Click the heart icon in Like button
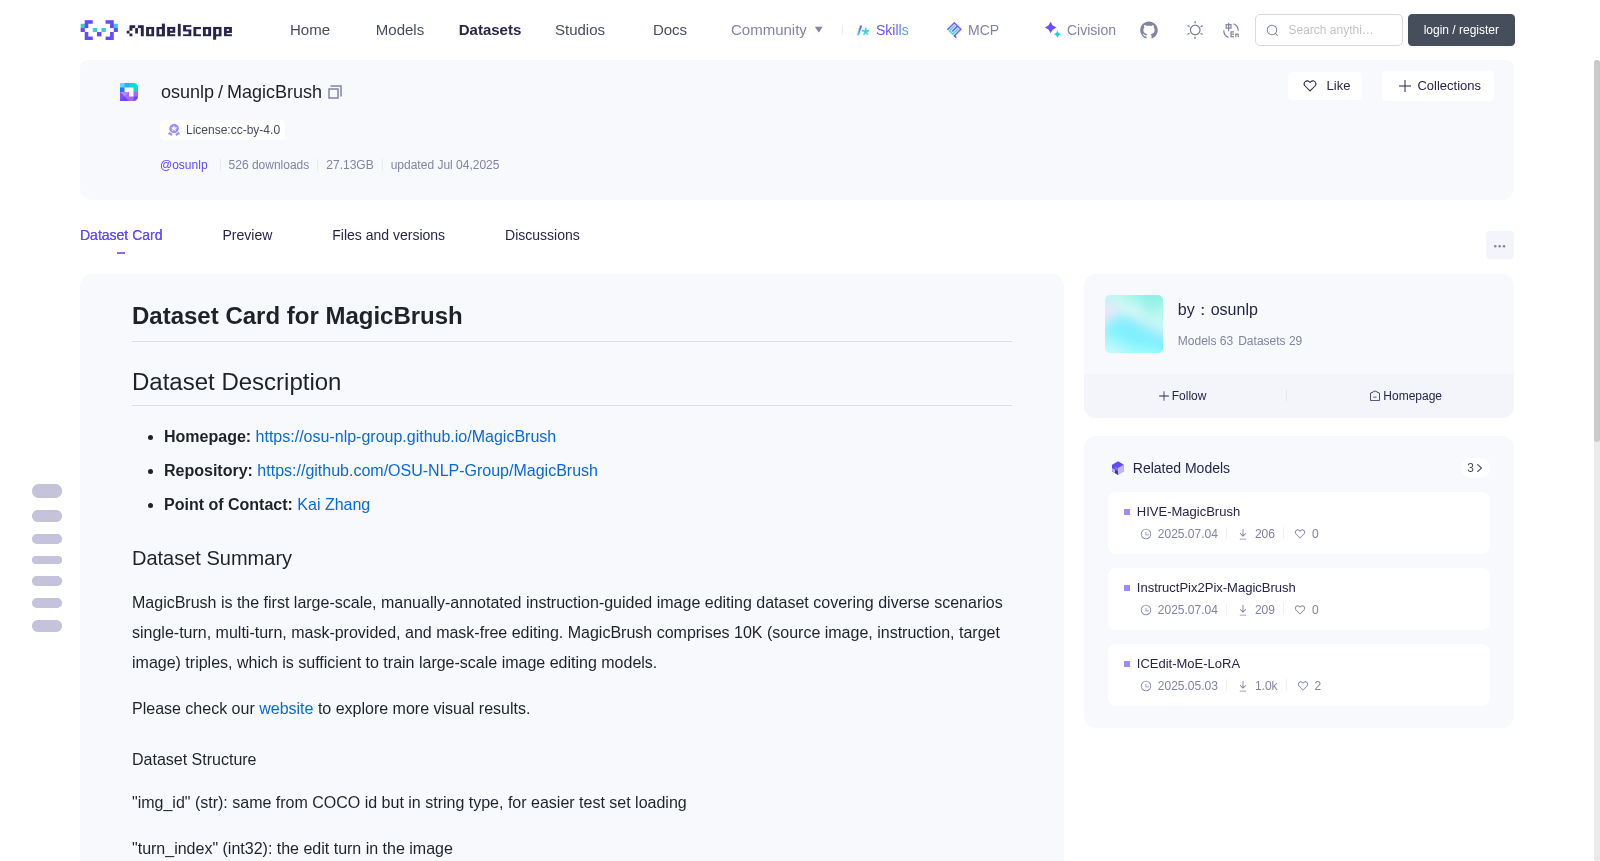The width and height of the screenshot is (1600, 861). tap(1310, 86)
